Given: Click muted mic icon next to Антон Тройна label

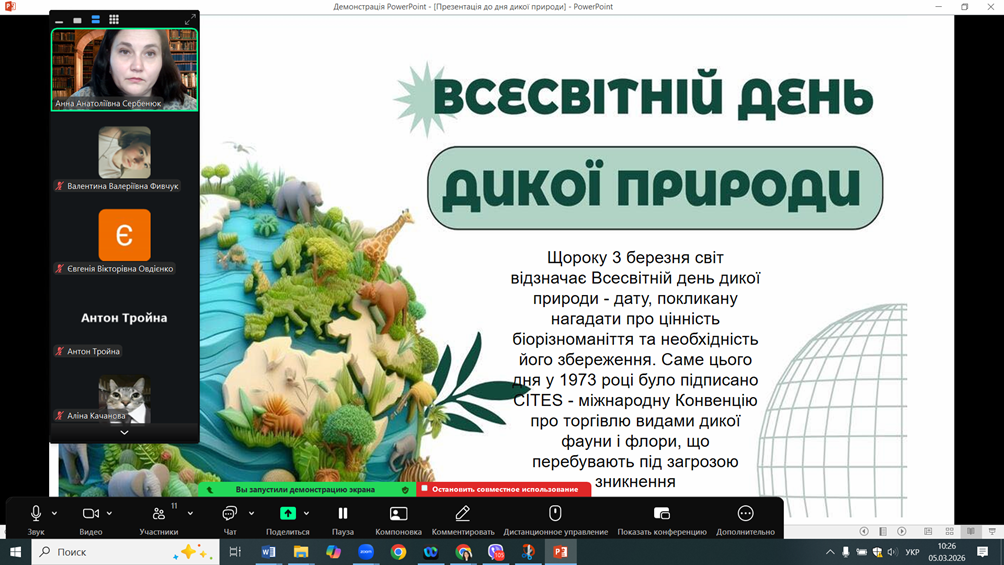Looking at the screenshot, I should click(x=60, y=352).
